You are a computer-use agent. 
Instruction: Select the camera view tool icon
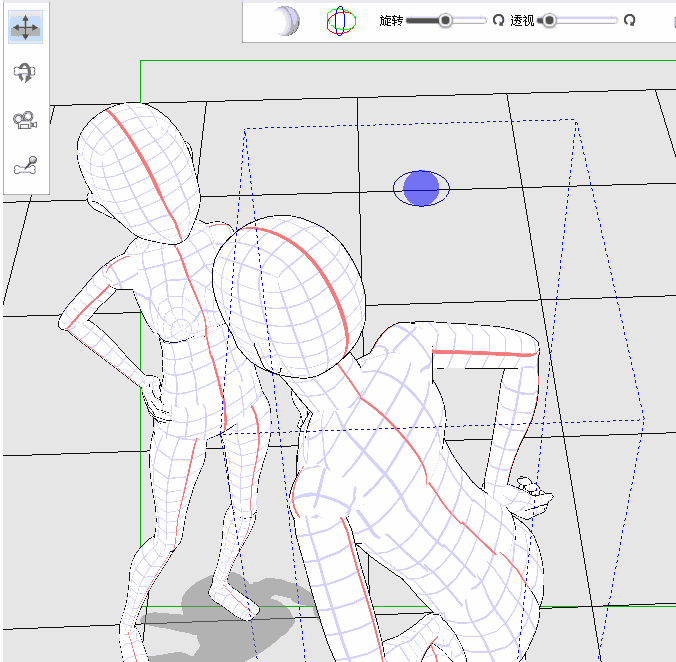25,120
